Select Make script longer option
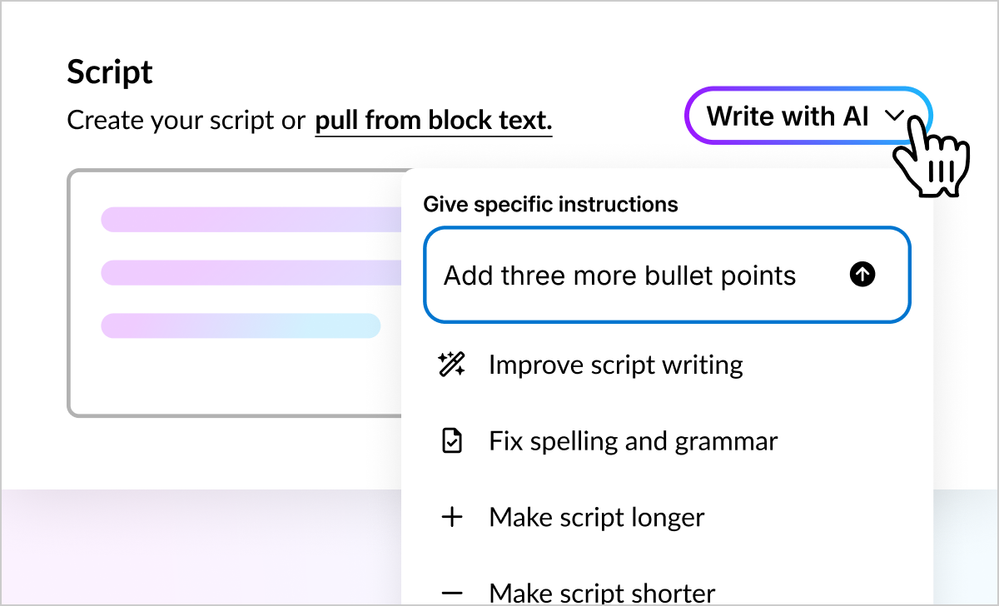Screen dimensions: 999x606 pos(596,517)
